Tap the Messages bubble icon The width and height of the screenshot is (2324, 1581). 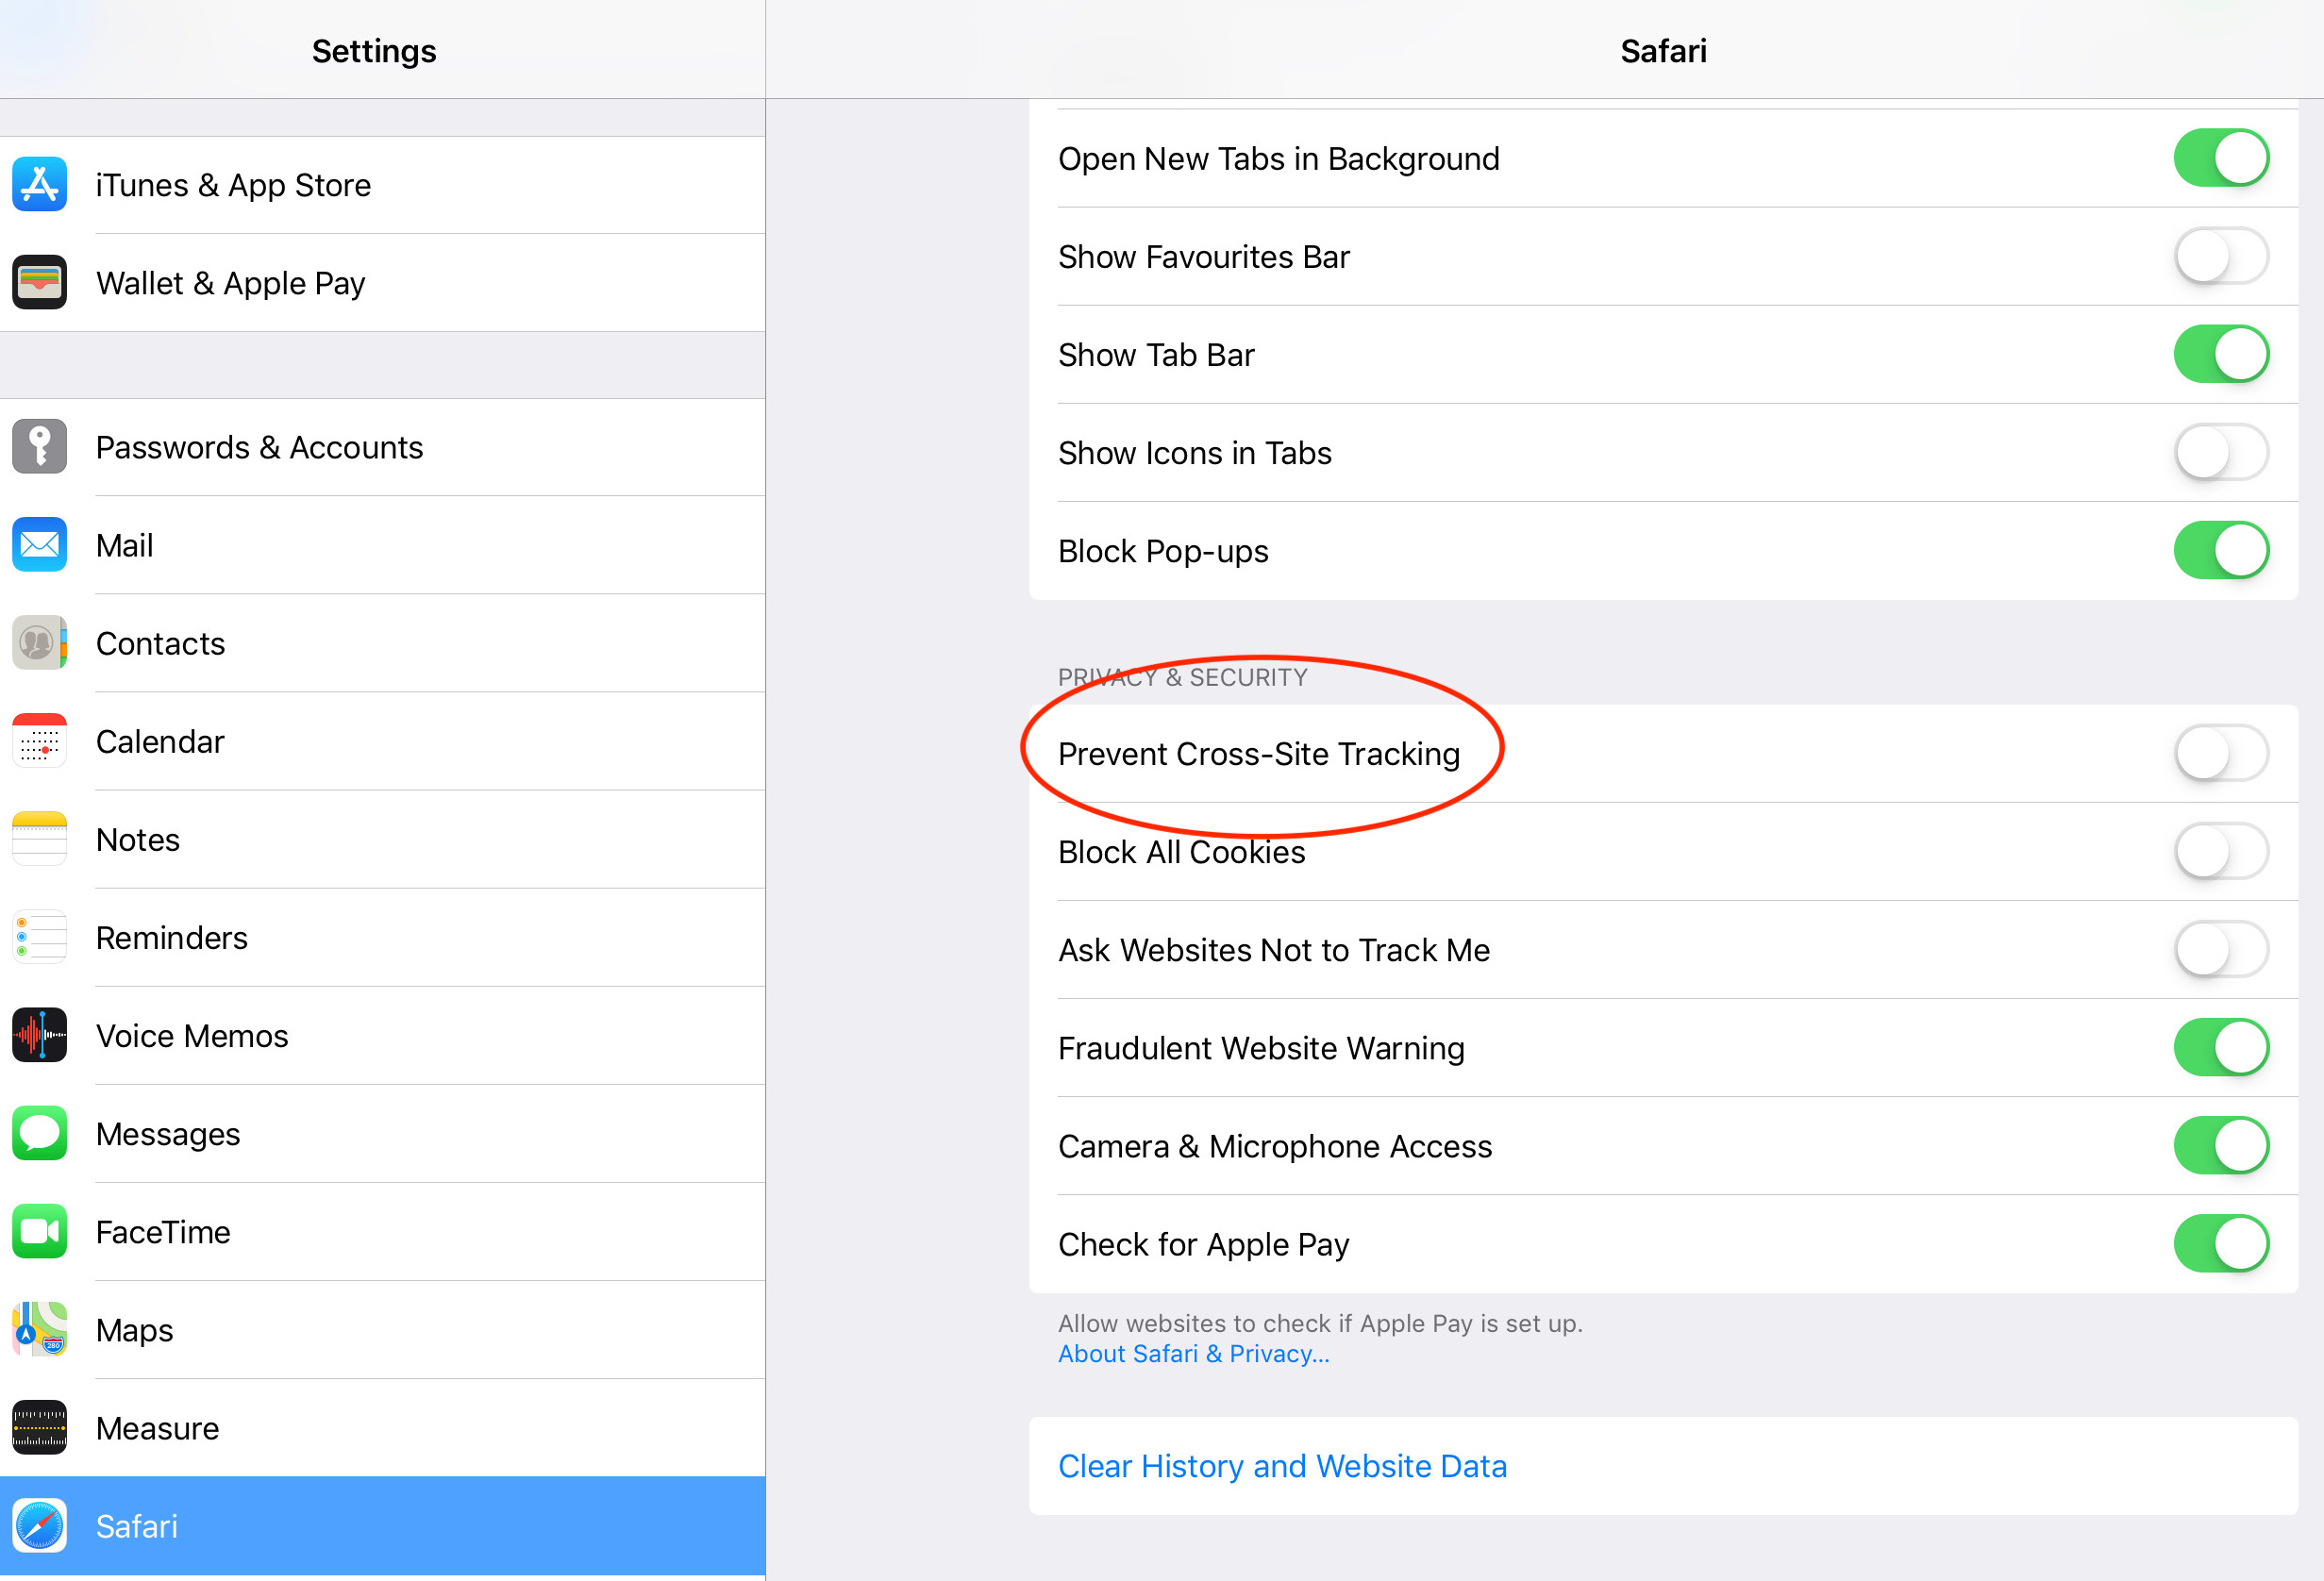(x=39, y=1133)
